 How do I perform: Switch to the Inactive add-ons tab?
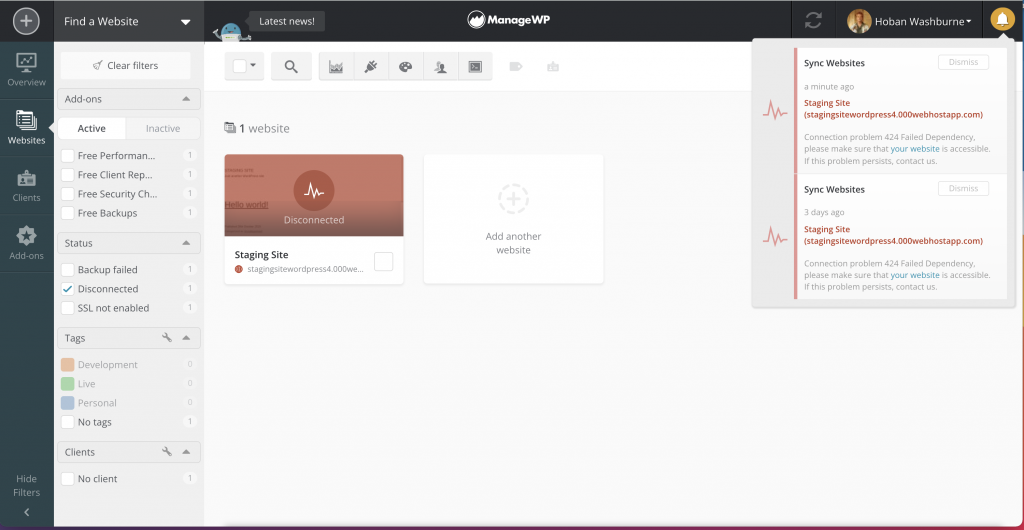point(163,129)
